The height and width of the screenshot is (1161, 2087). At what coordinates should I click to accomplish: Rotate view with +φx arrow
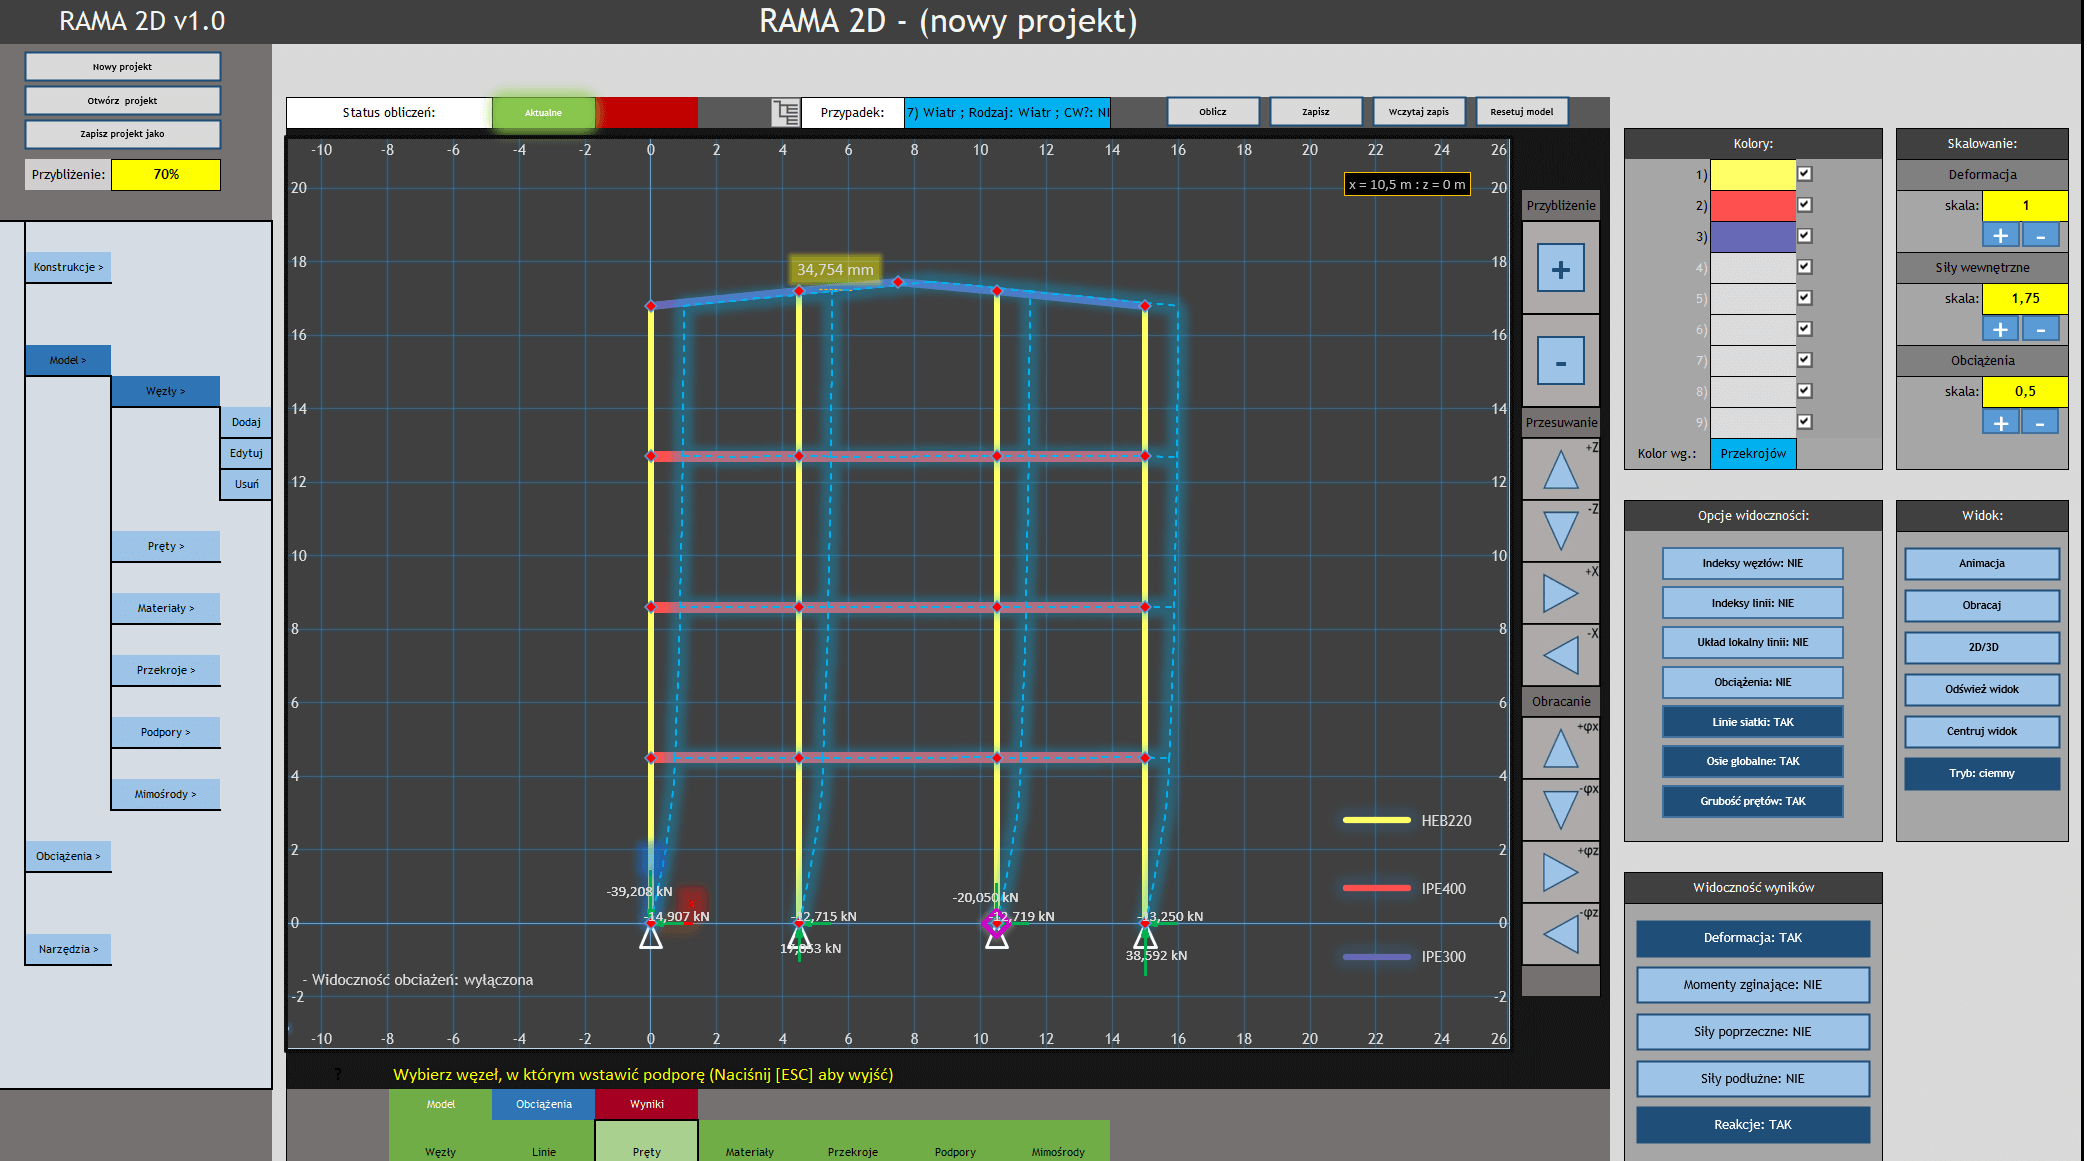[1560, 749]
